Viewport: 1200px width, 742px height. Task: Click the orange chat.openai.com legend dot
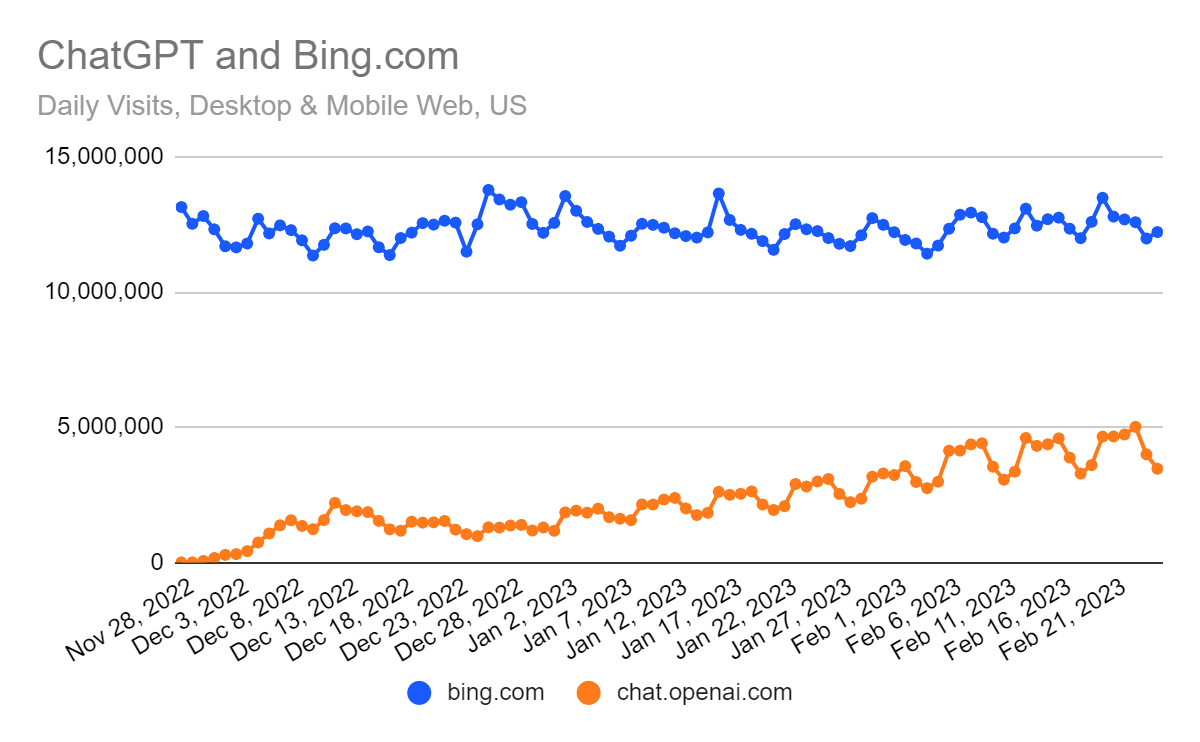(589, 692)
